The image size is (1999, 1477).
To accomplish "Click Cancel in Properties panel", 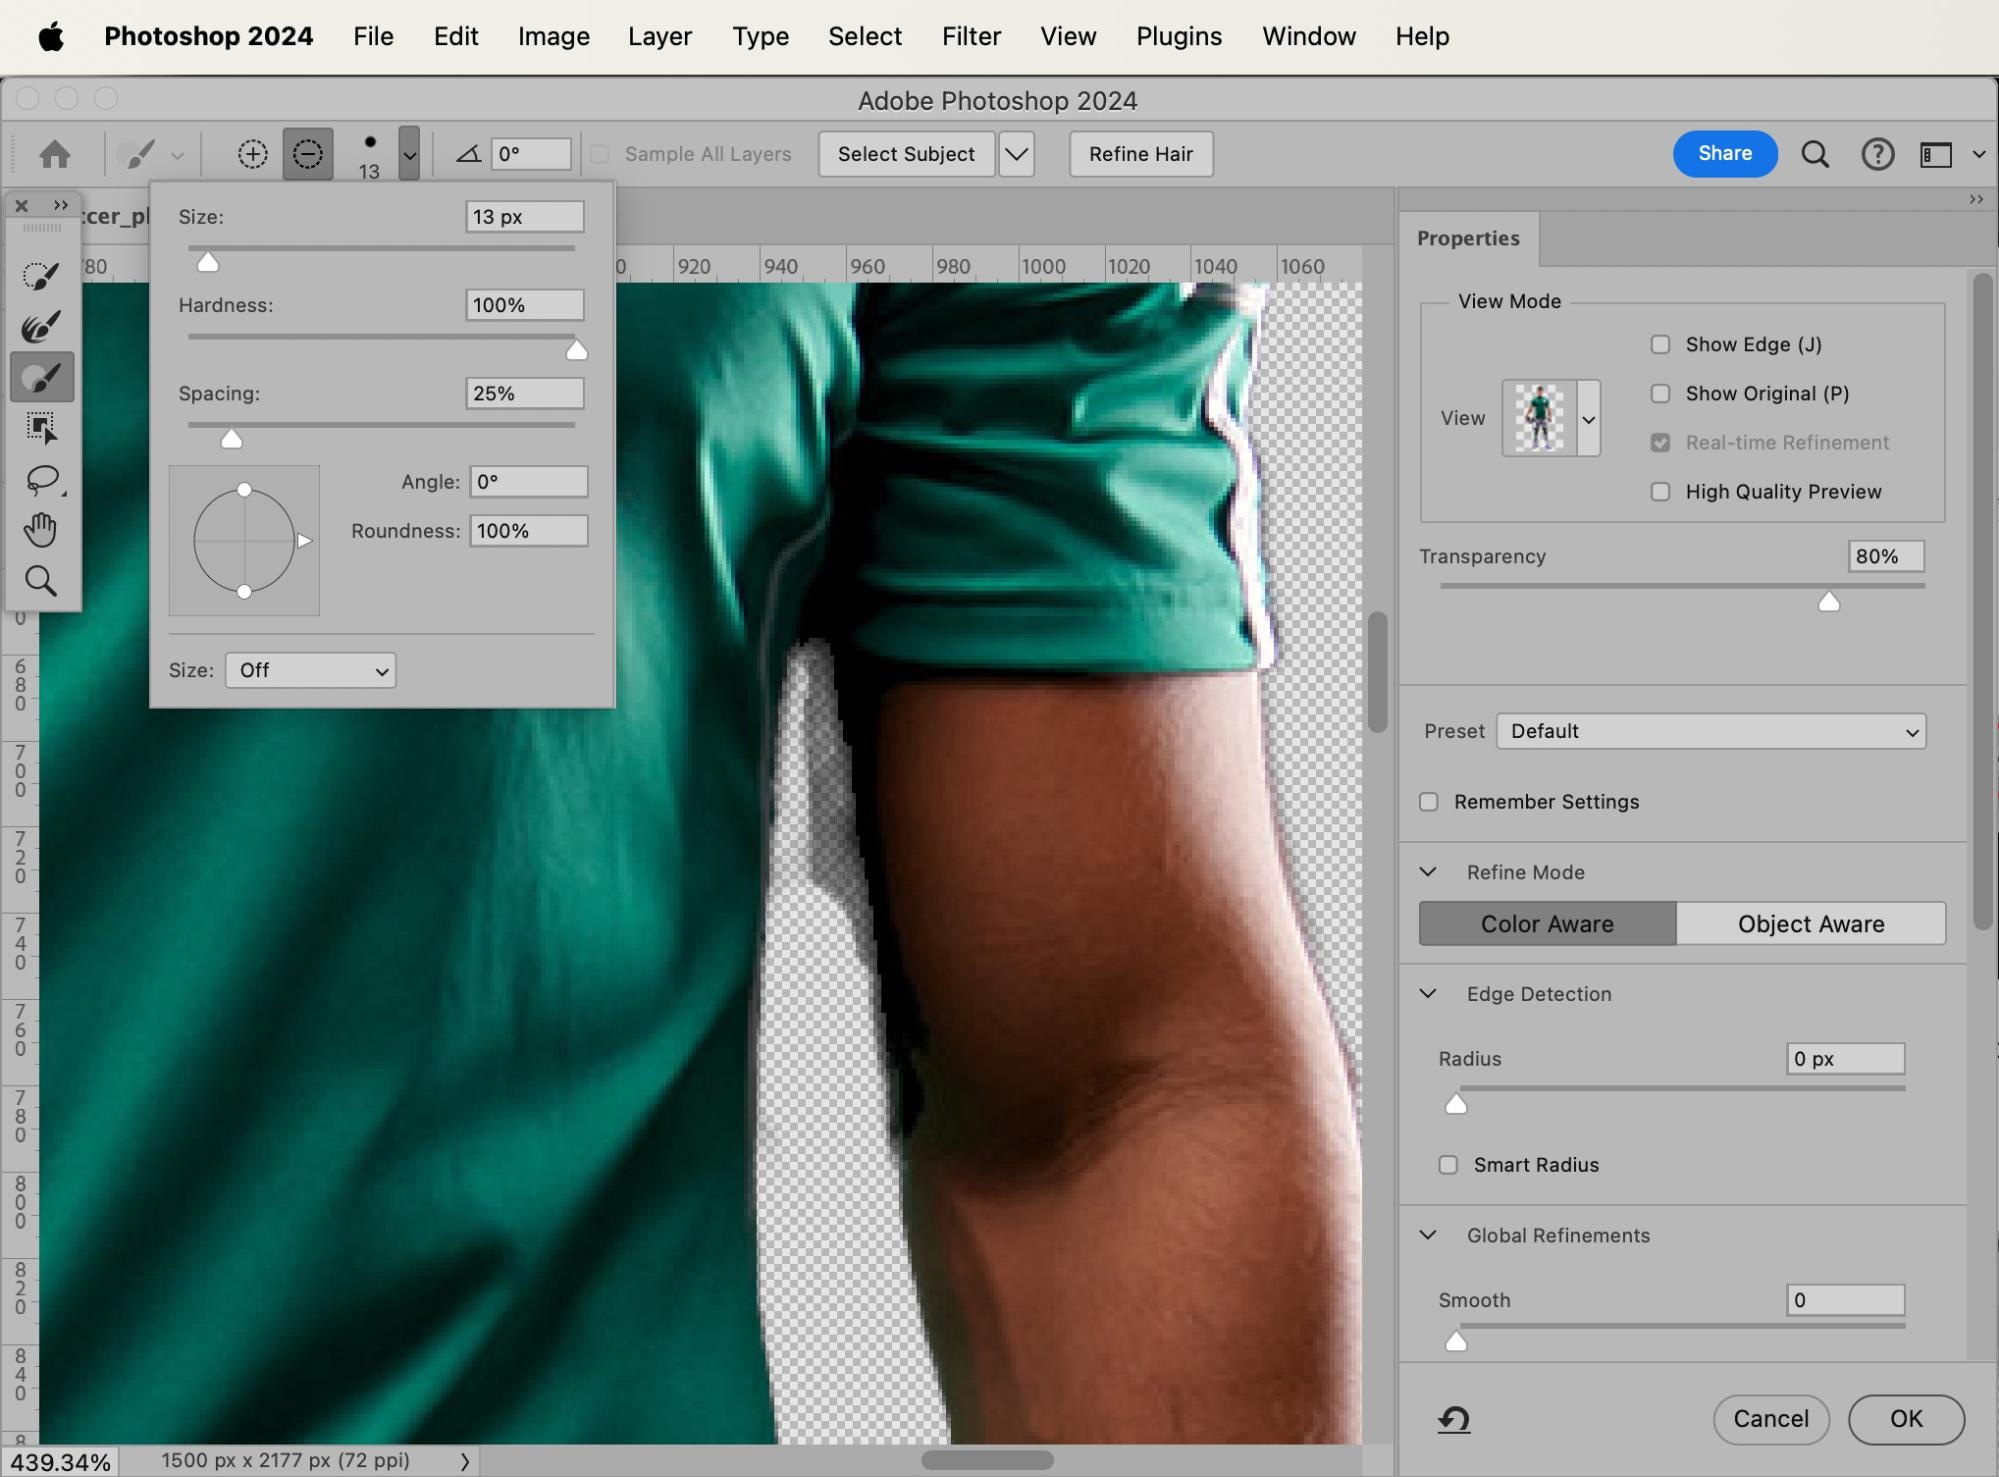I will tap(1771, 1418).
